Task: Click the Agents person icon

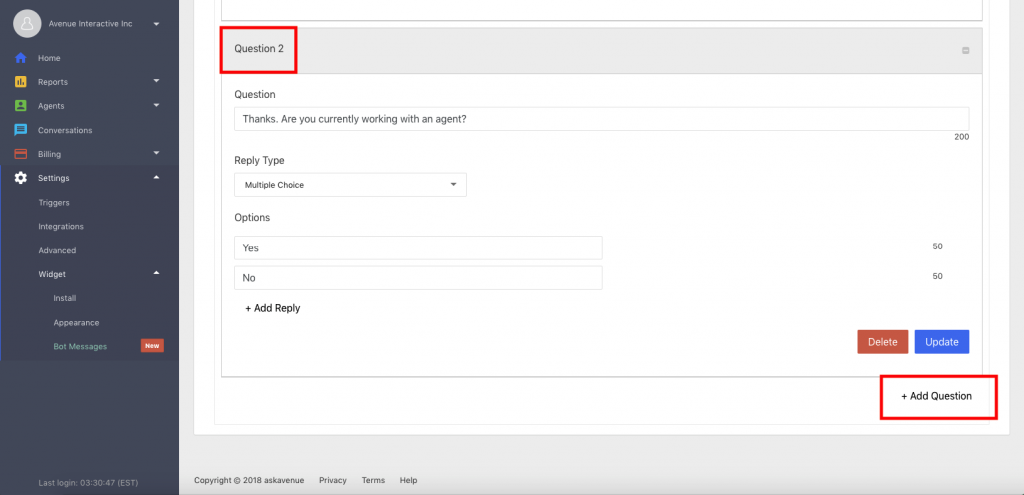Action: click(21, 106)
